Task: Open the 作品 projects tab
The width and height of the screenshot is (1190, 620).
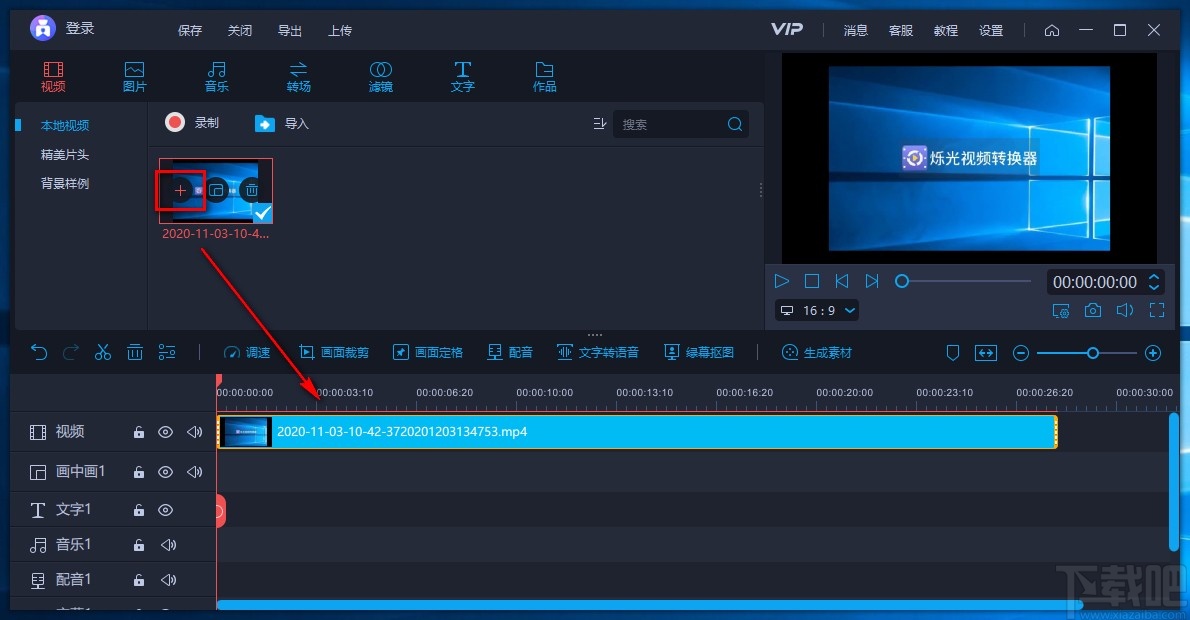Action: tap(544, 77)
